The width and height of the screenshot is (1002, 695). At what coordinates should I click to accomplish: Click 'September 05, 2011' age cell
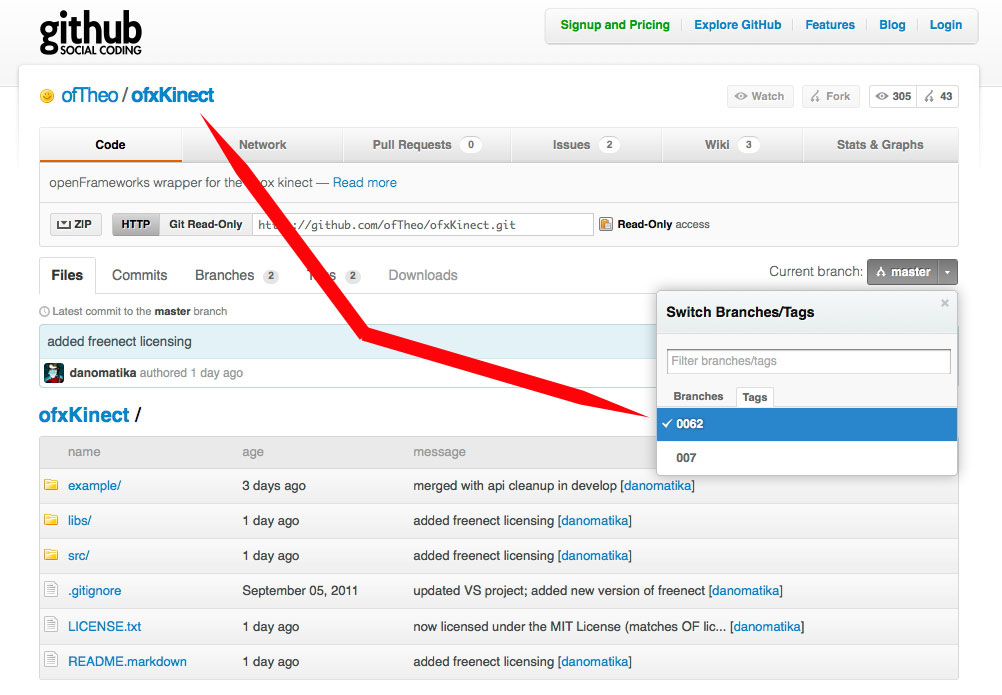300,591
